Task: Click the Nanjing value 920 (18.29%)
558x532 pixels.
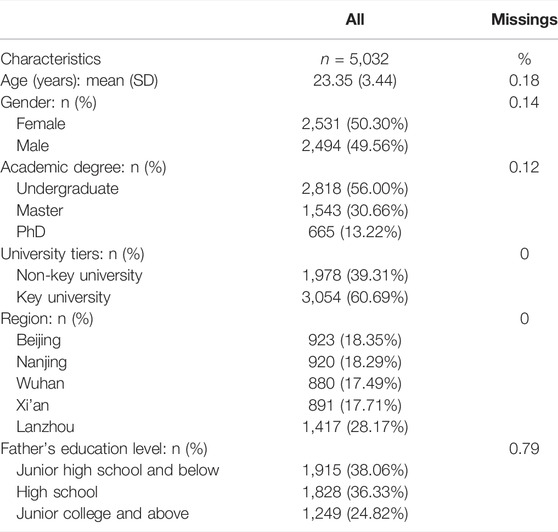Action: pos(355,362)
